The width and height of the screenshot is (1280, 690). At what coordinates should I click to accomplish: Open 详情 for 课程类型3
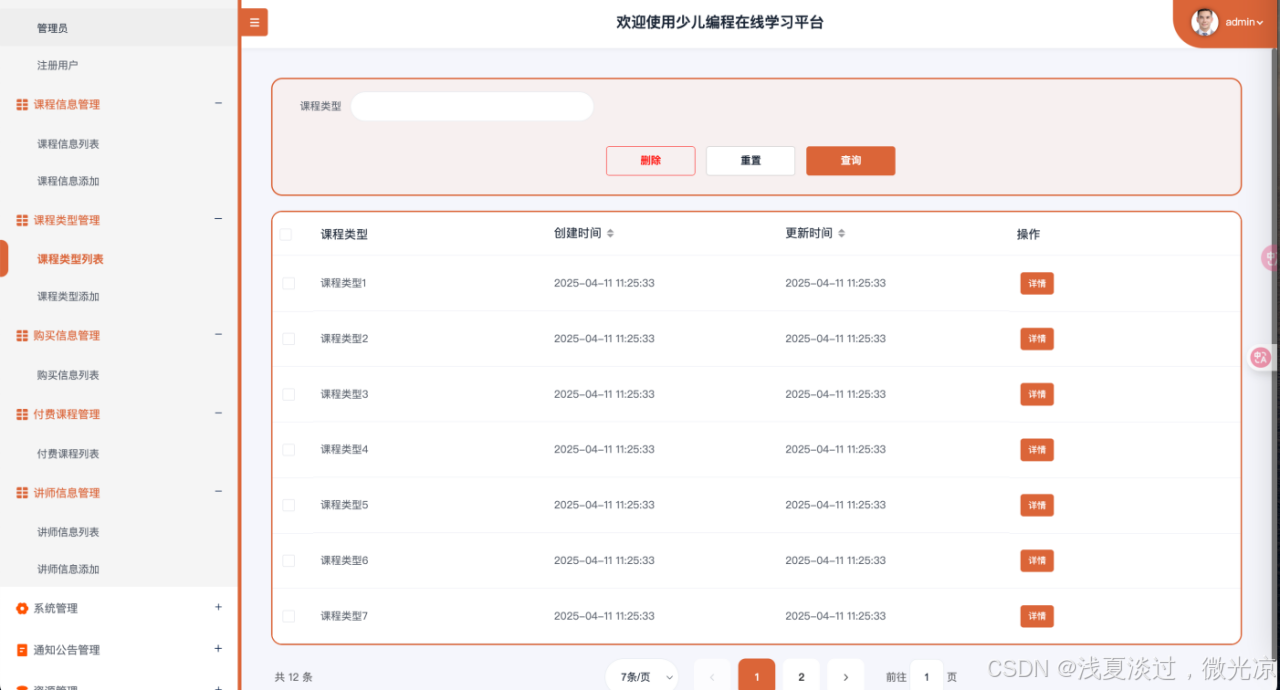click(x=1036, y=394)
